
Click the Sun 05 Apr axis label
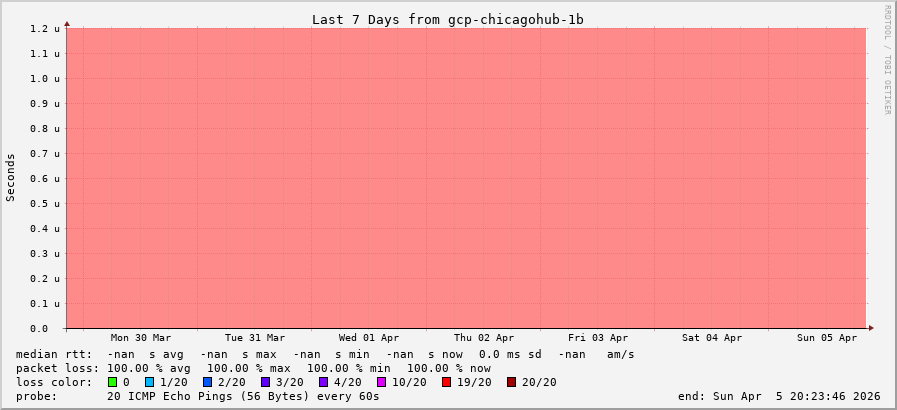click(827, 338)
